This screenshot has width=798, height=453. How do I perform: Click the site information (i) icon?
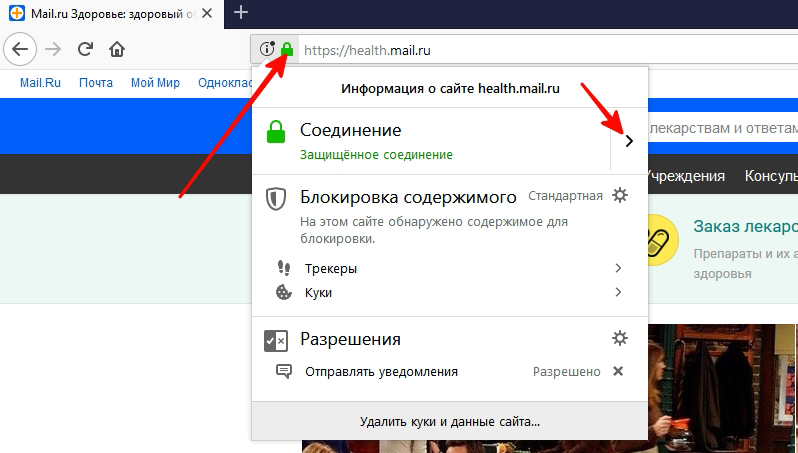coord(267,49)
